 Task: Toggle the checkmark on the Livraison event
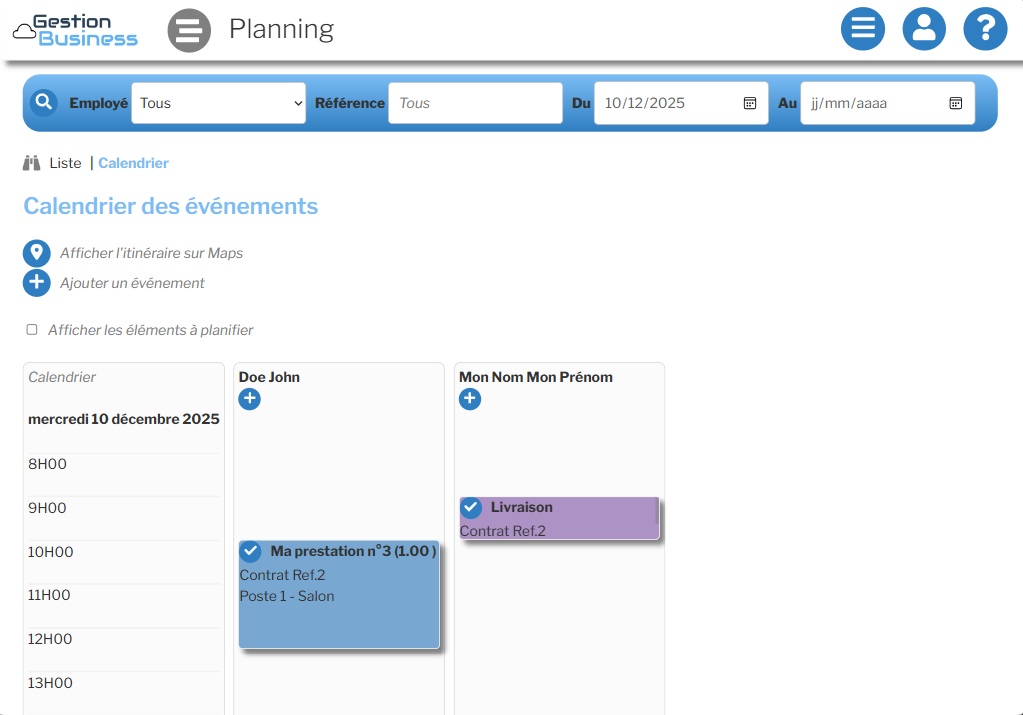pyautogui.click(x=471, y=507)
